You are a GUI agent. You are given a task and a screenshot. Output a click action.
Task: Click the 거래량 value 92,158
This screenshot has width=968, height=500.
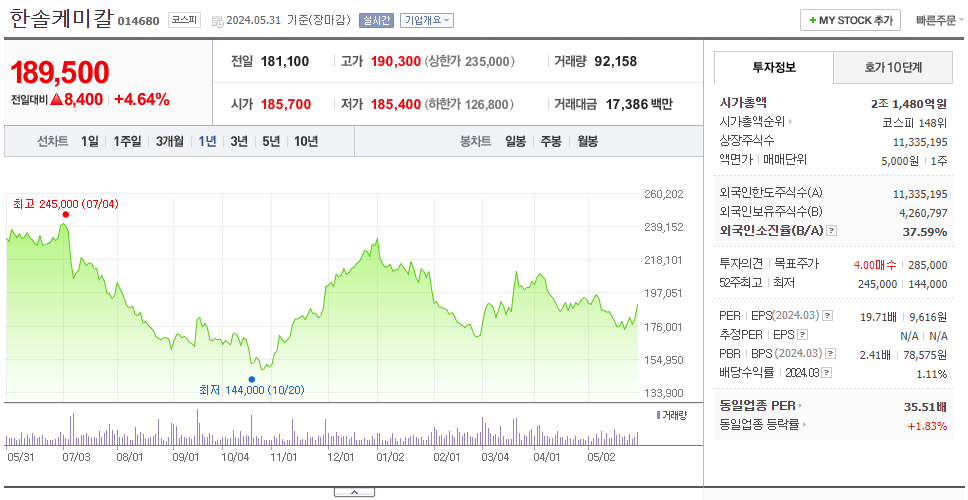[615, 61]
